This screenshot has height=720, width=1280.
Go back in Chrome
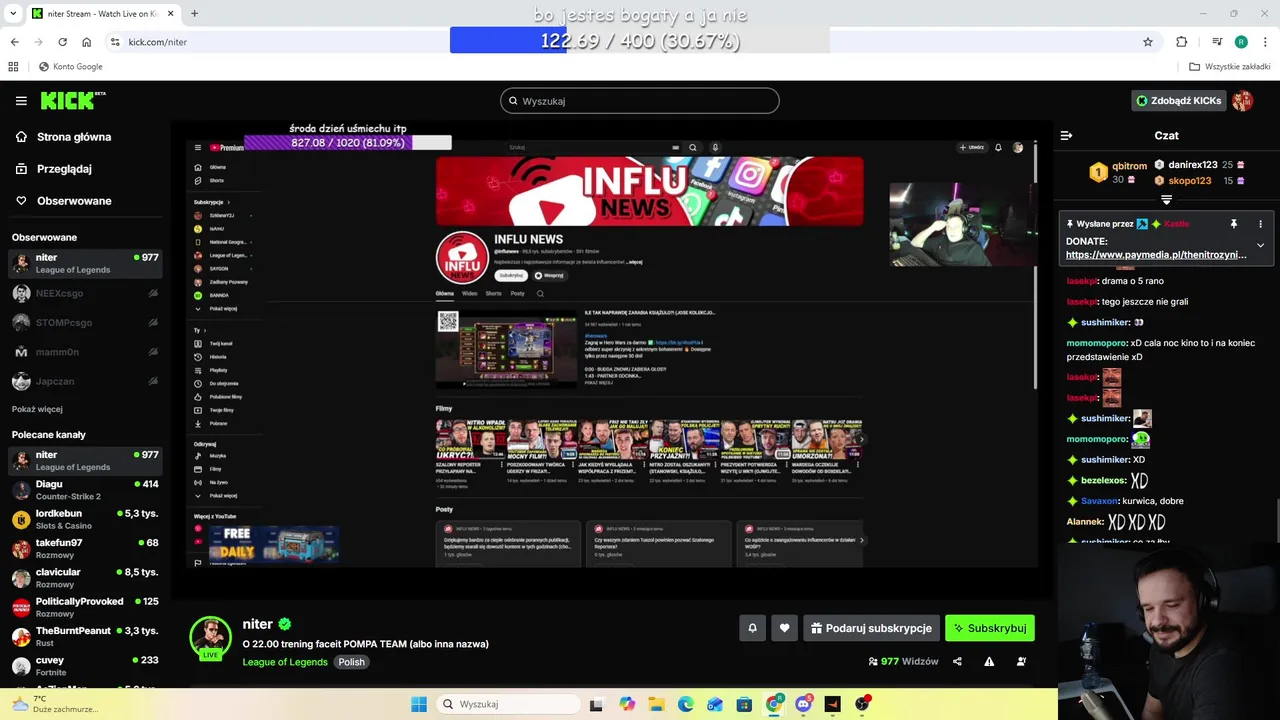[x=14, y=42]
